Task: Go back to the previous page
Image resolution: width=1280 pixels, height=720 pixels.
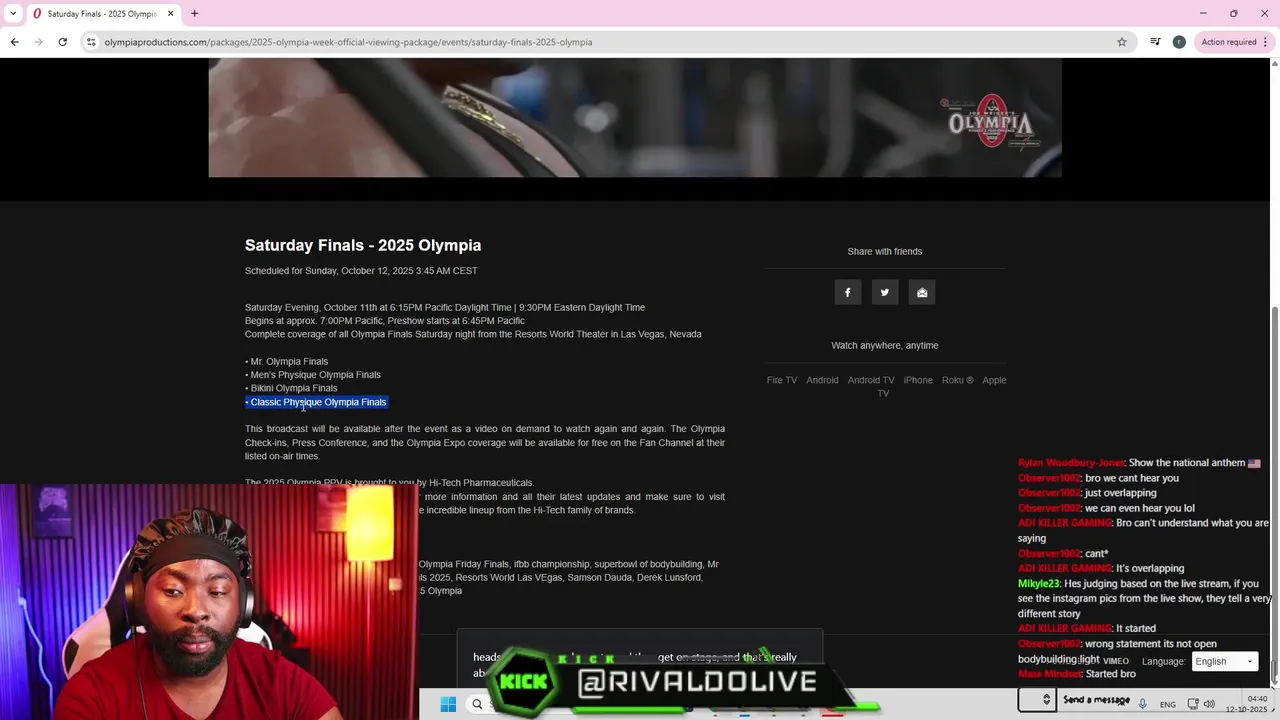Action: (x=14, y=42)
